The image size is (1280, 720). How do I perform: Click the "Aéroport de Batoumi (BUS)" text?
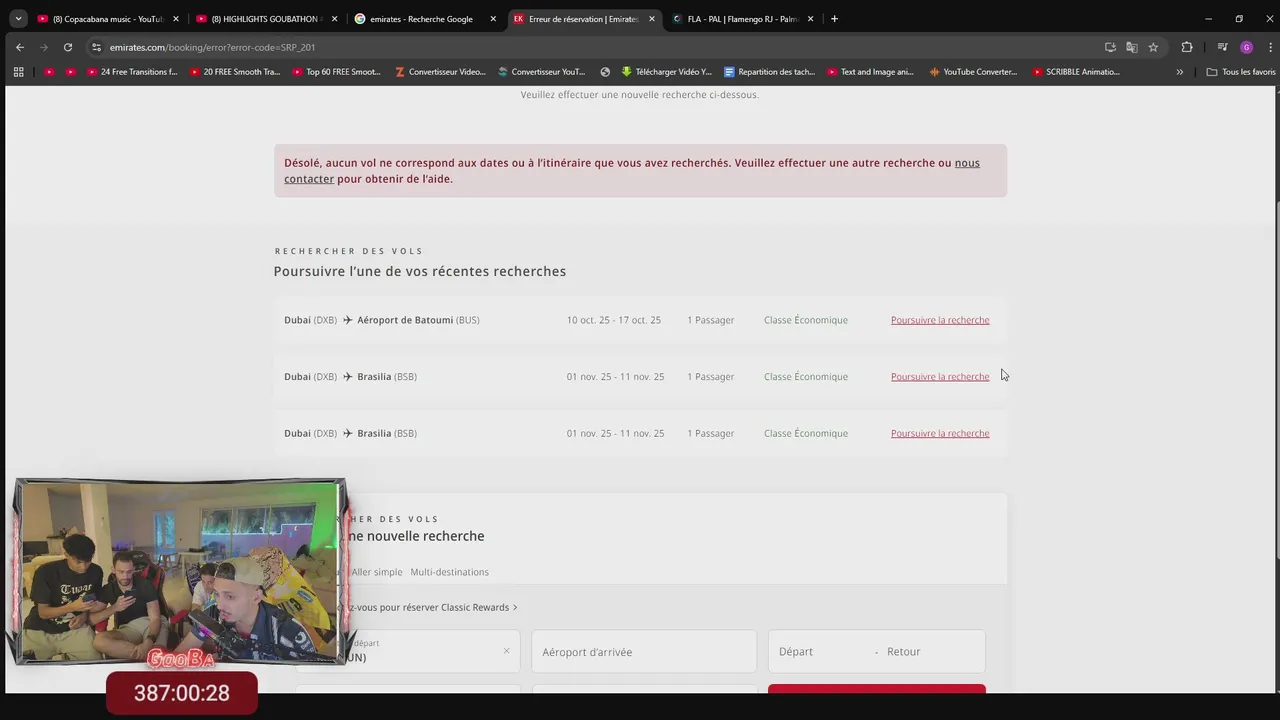point(418,320)
